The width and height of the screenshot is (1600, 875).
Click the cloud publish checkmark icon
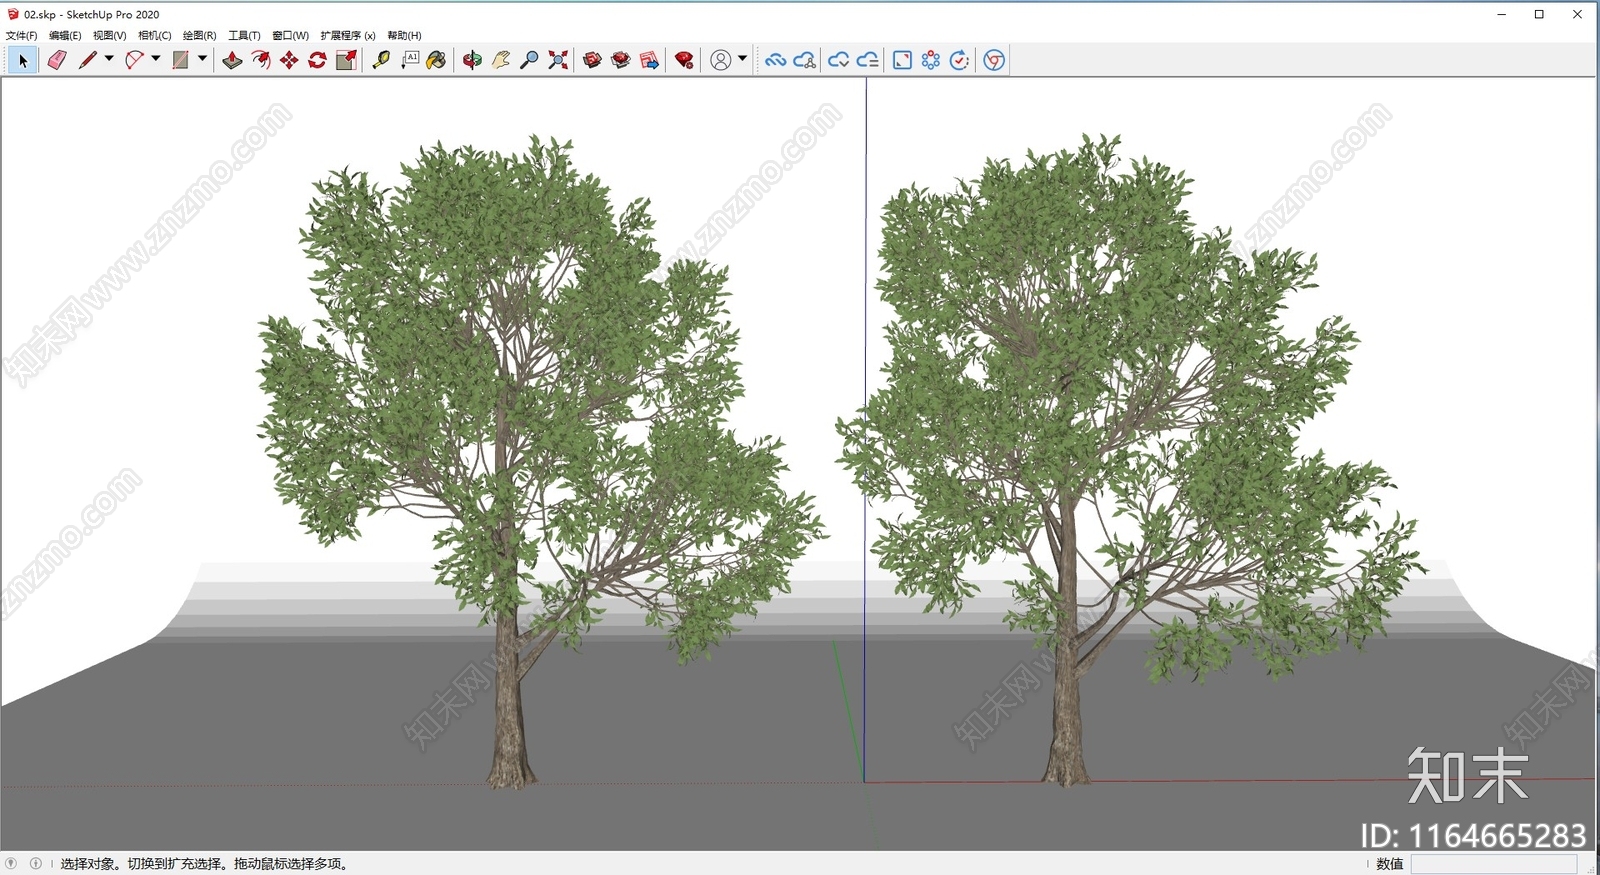[838, 61]
